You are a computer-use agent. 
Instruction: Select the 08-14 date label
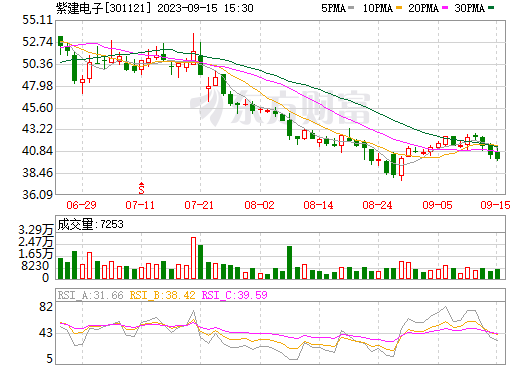(x=318, y=205)
